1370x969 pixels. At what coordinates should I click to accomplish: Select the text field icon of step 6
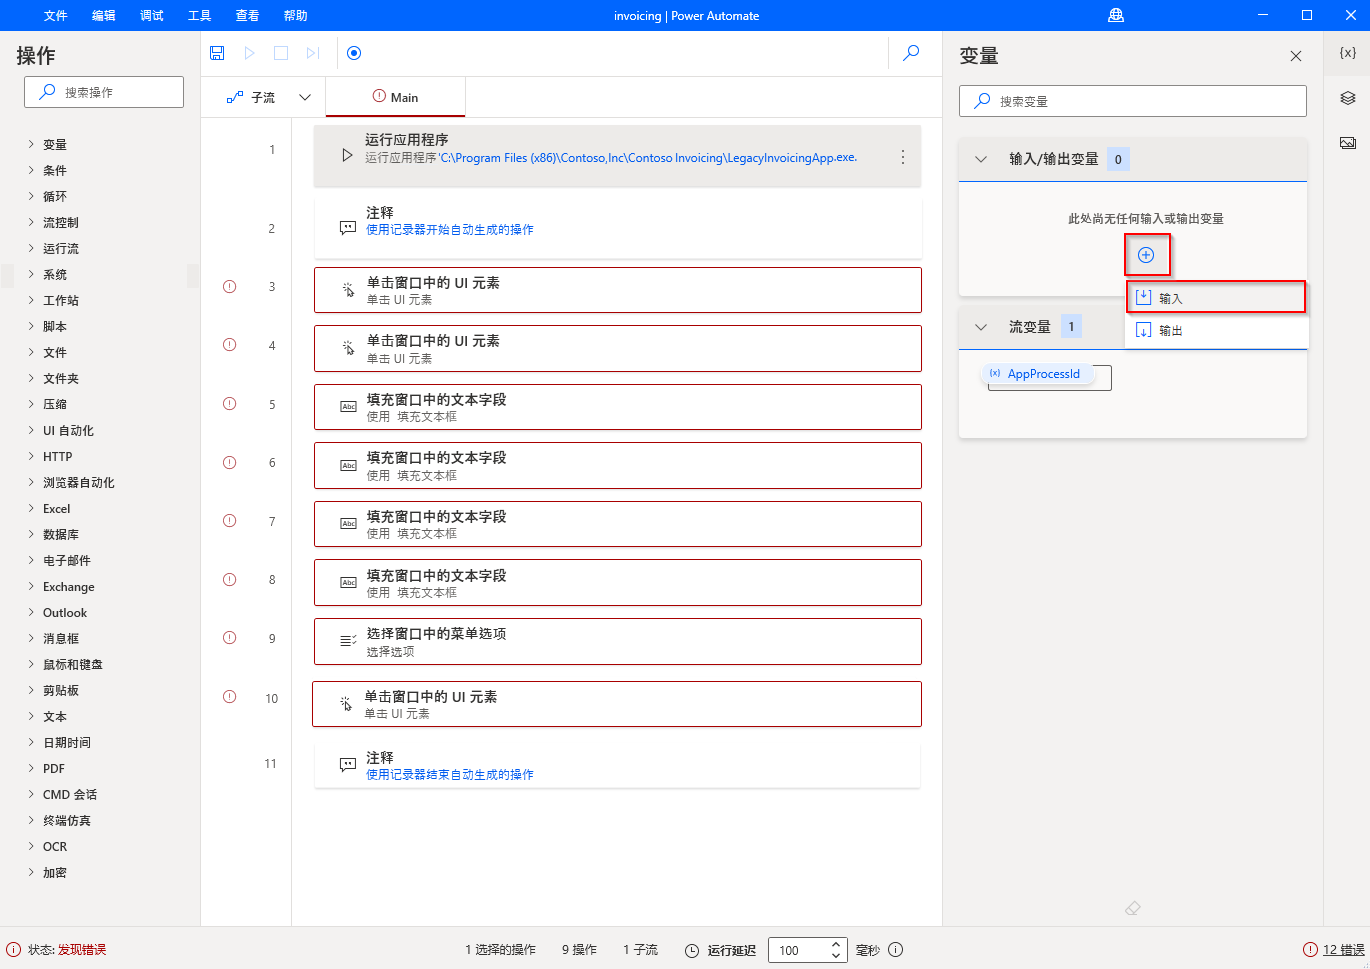349,465
